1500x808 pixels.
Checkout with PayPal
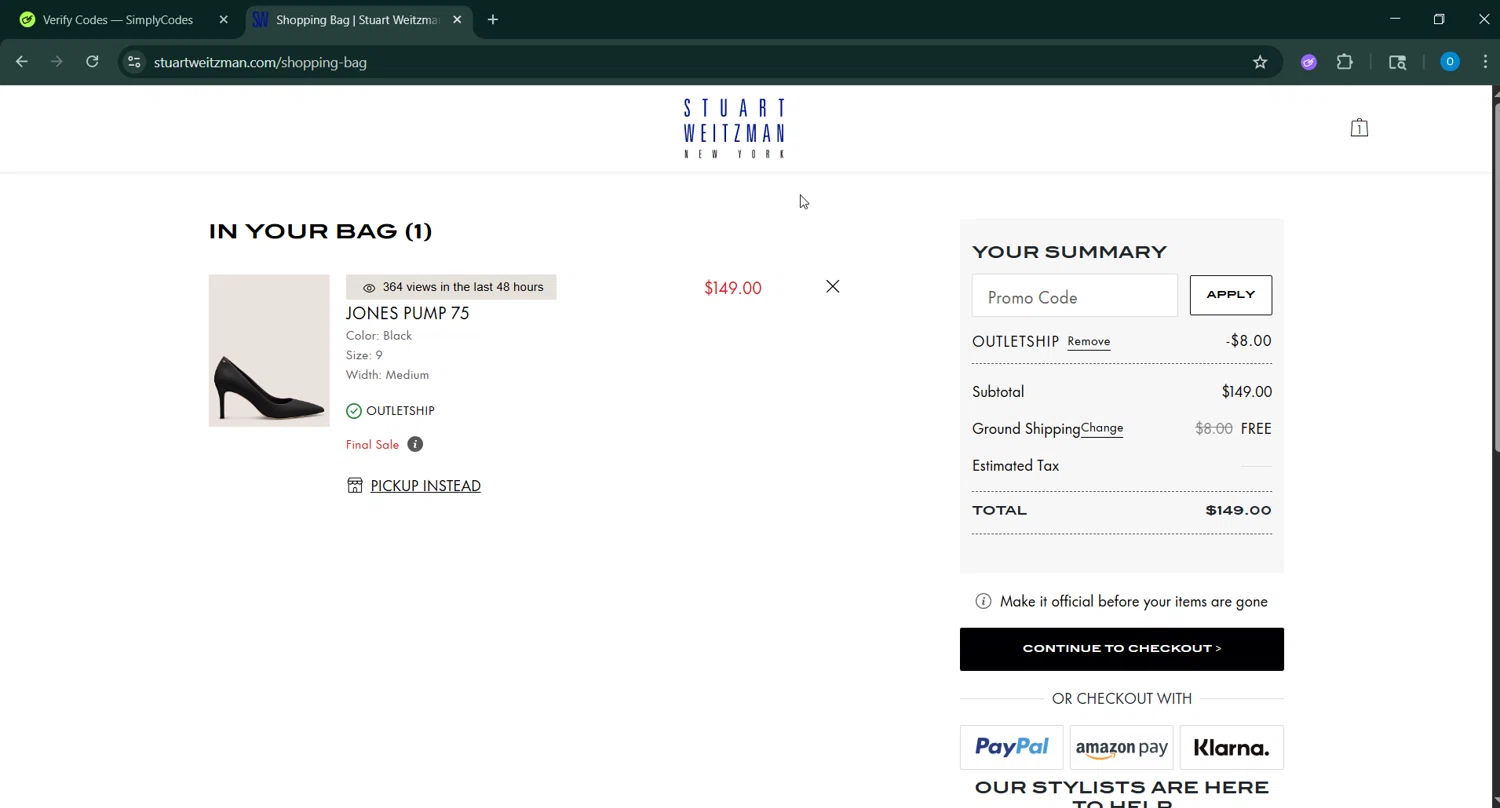(x=1012, y=748)
